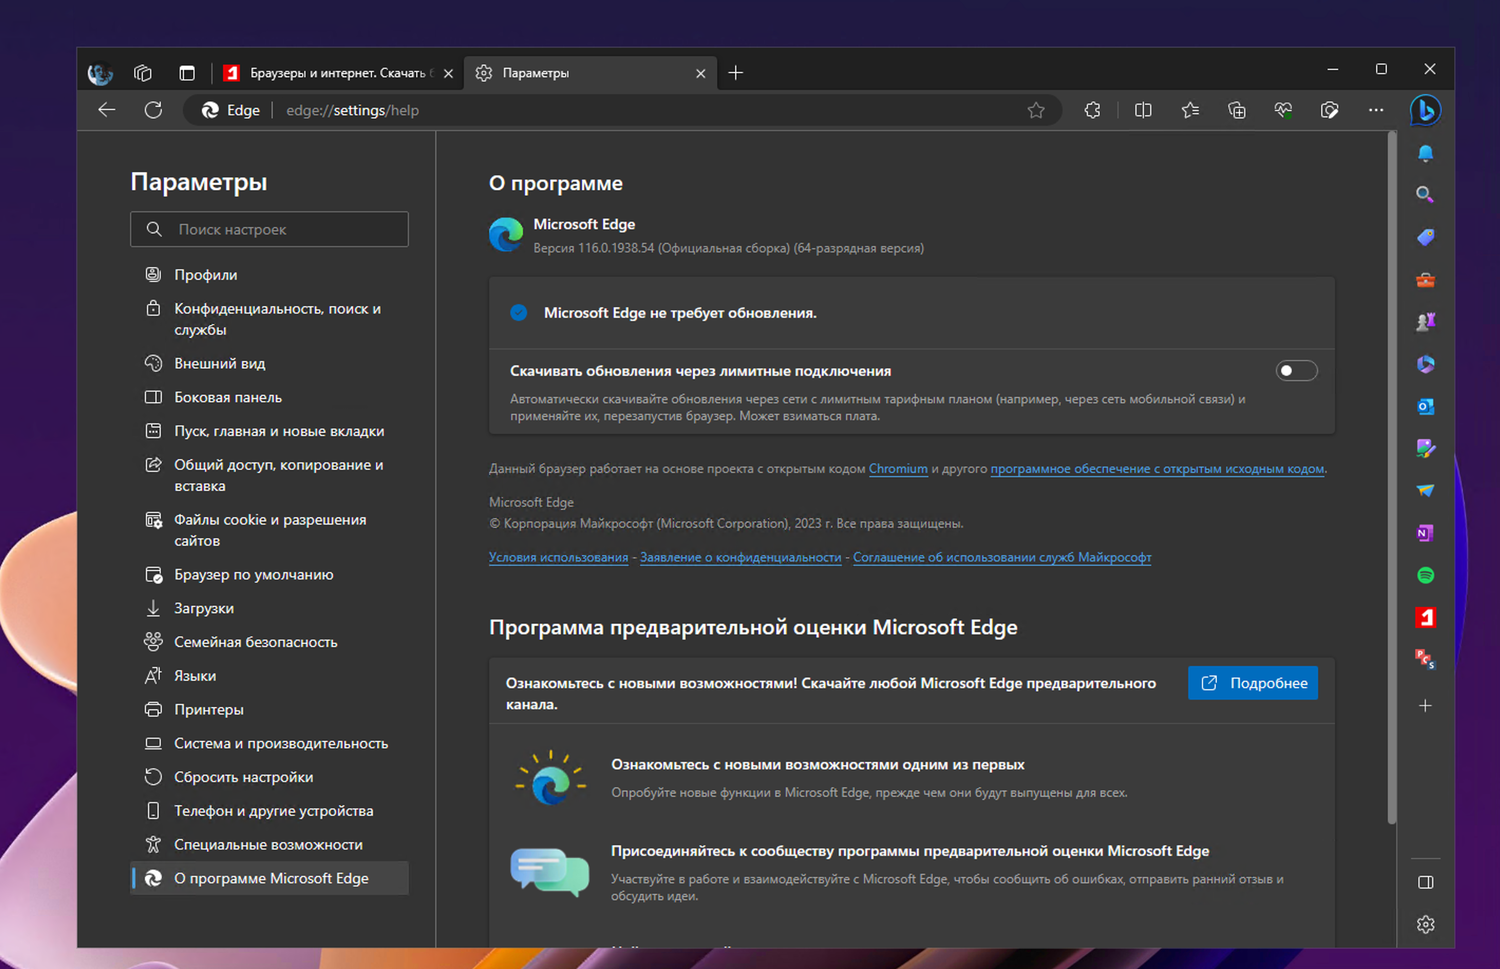Go to the 'Внешний вид' settings section

pyautogui.click(x=269, y=364)
